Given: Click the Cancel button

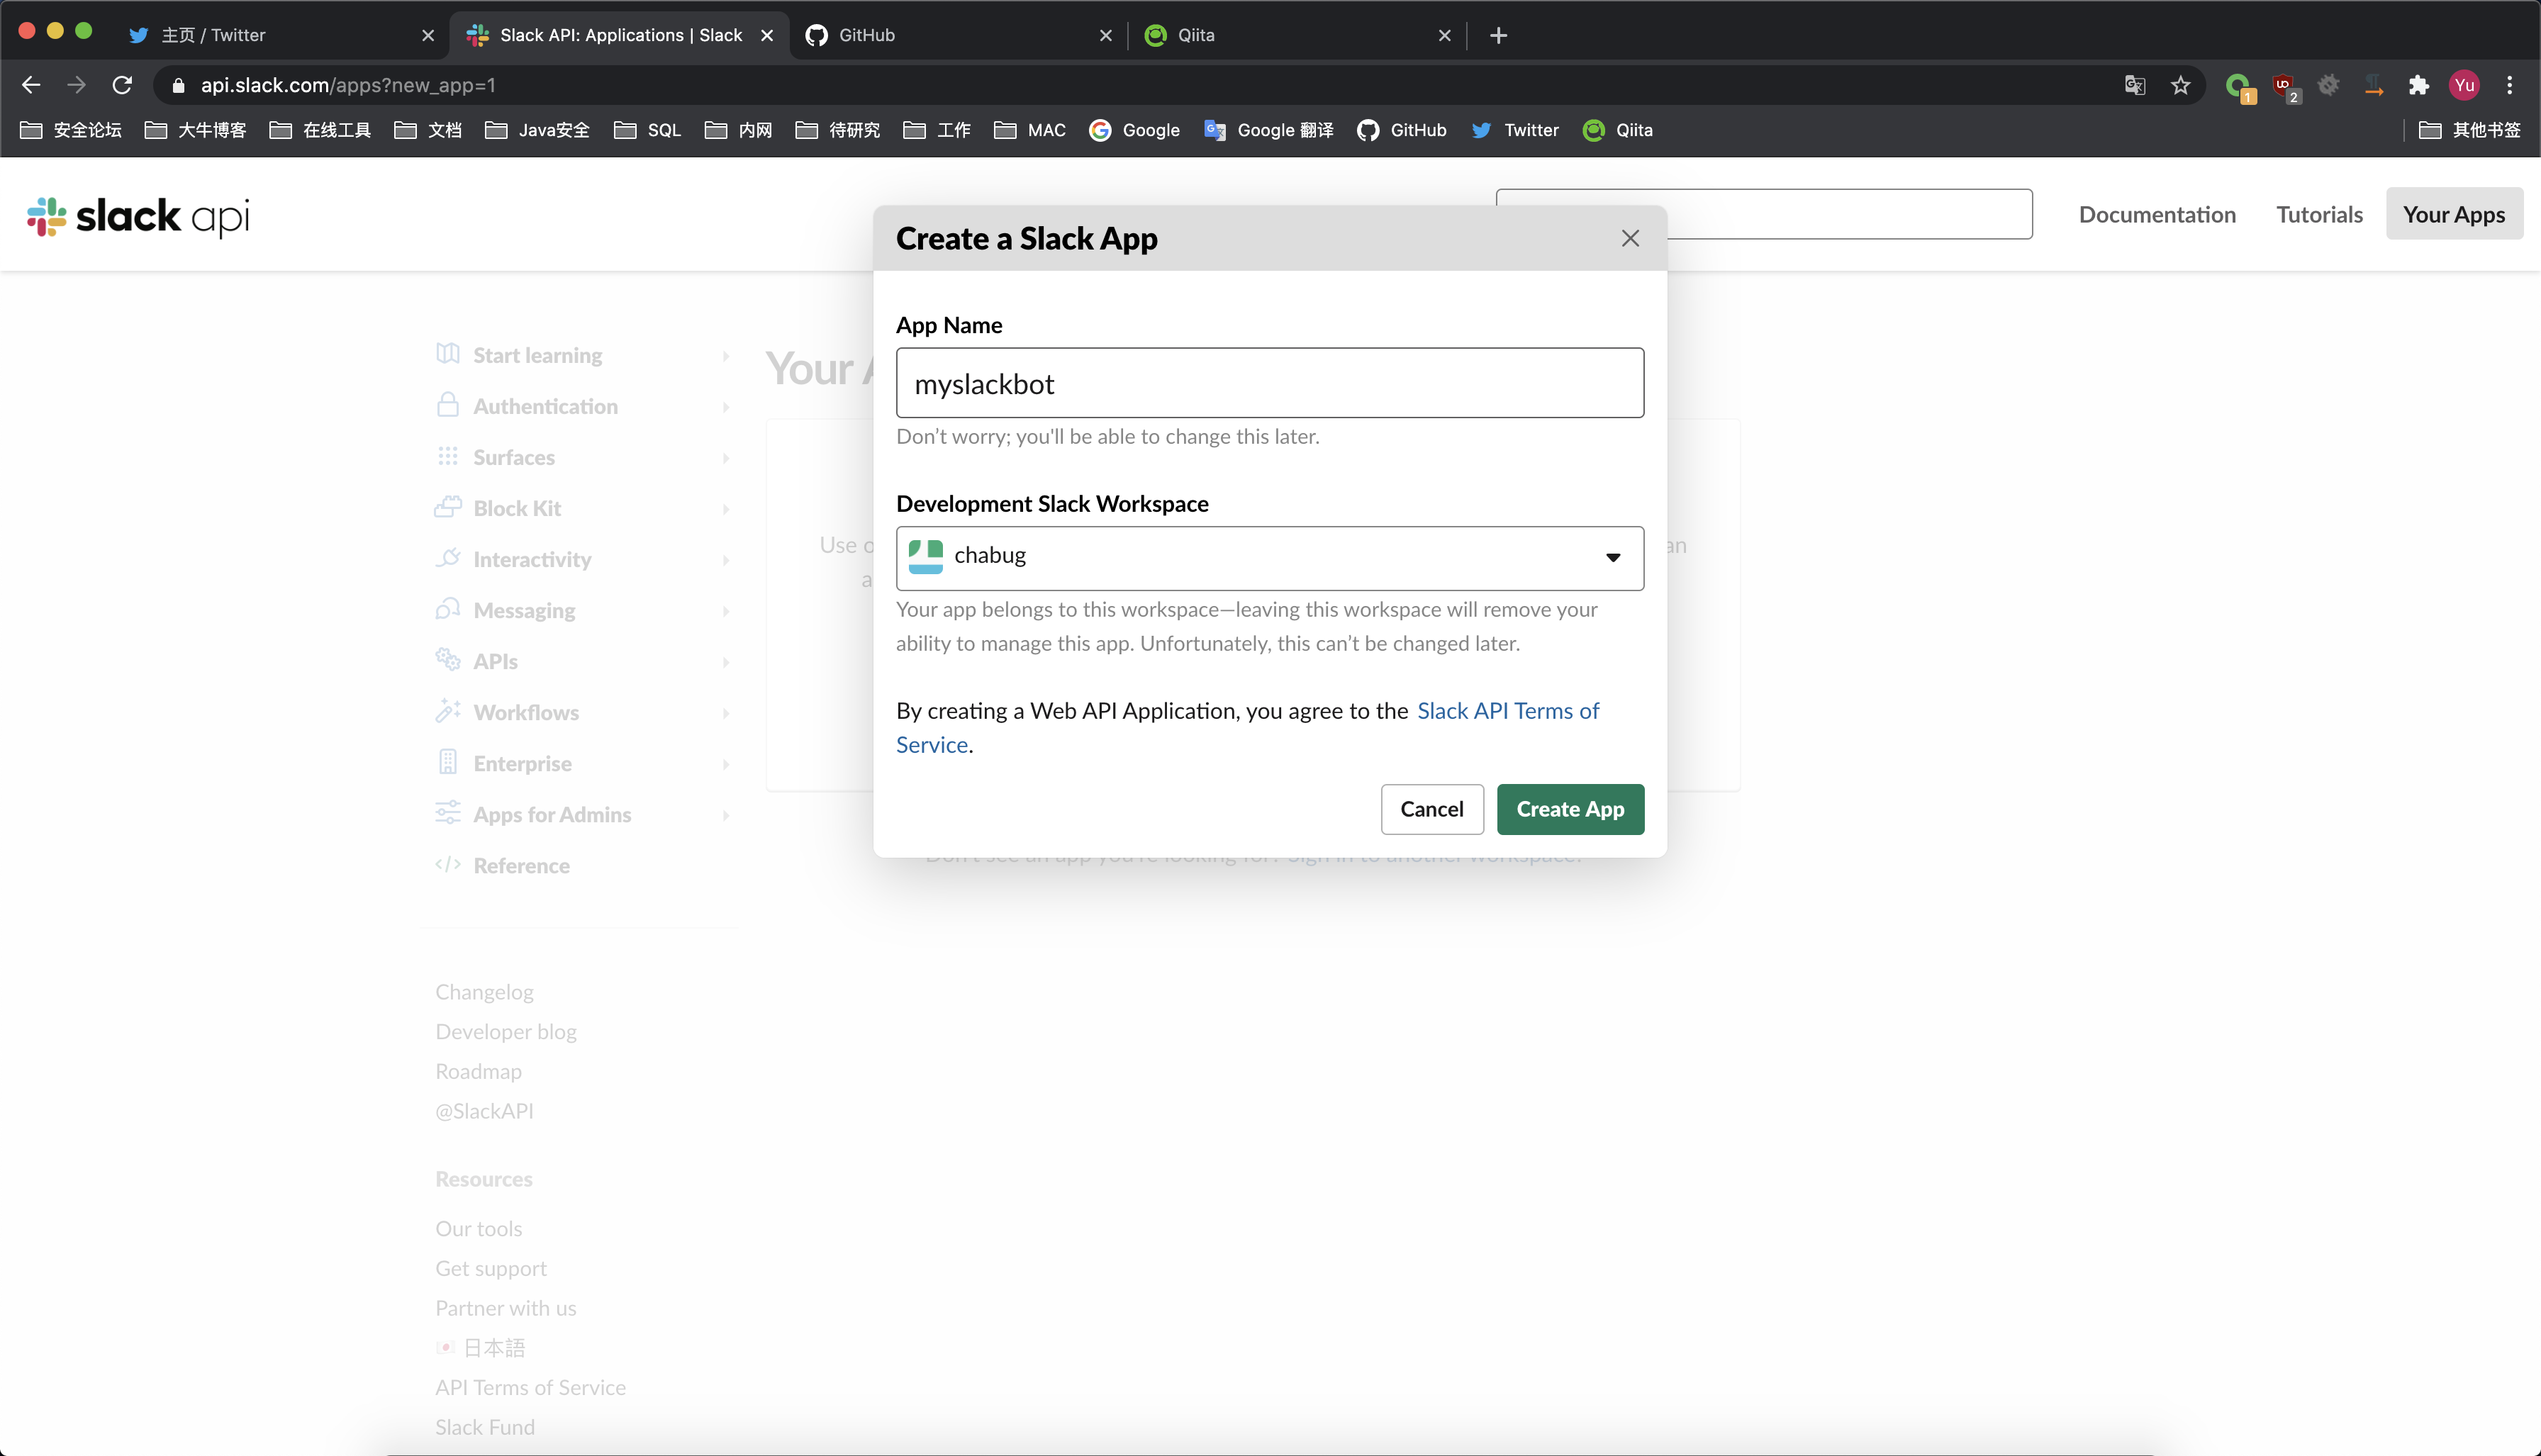Looking at the screenshot, I should coord(1431,809).
